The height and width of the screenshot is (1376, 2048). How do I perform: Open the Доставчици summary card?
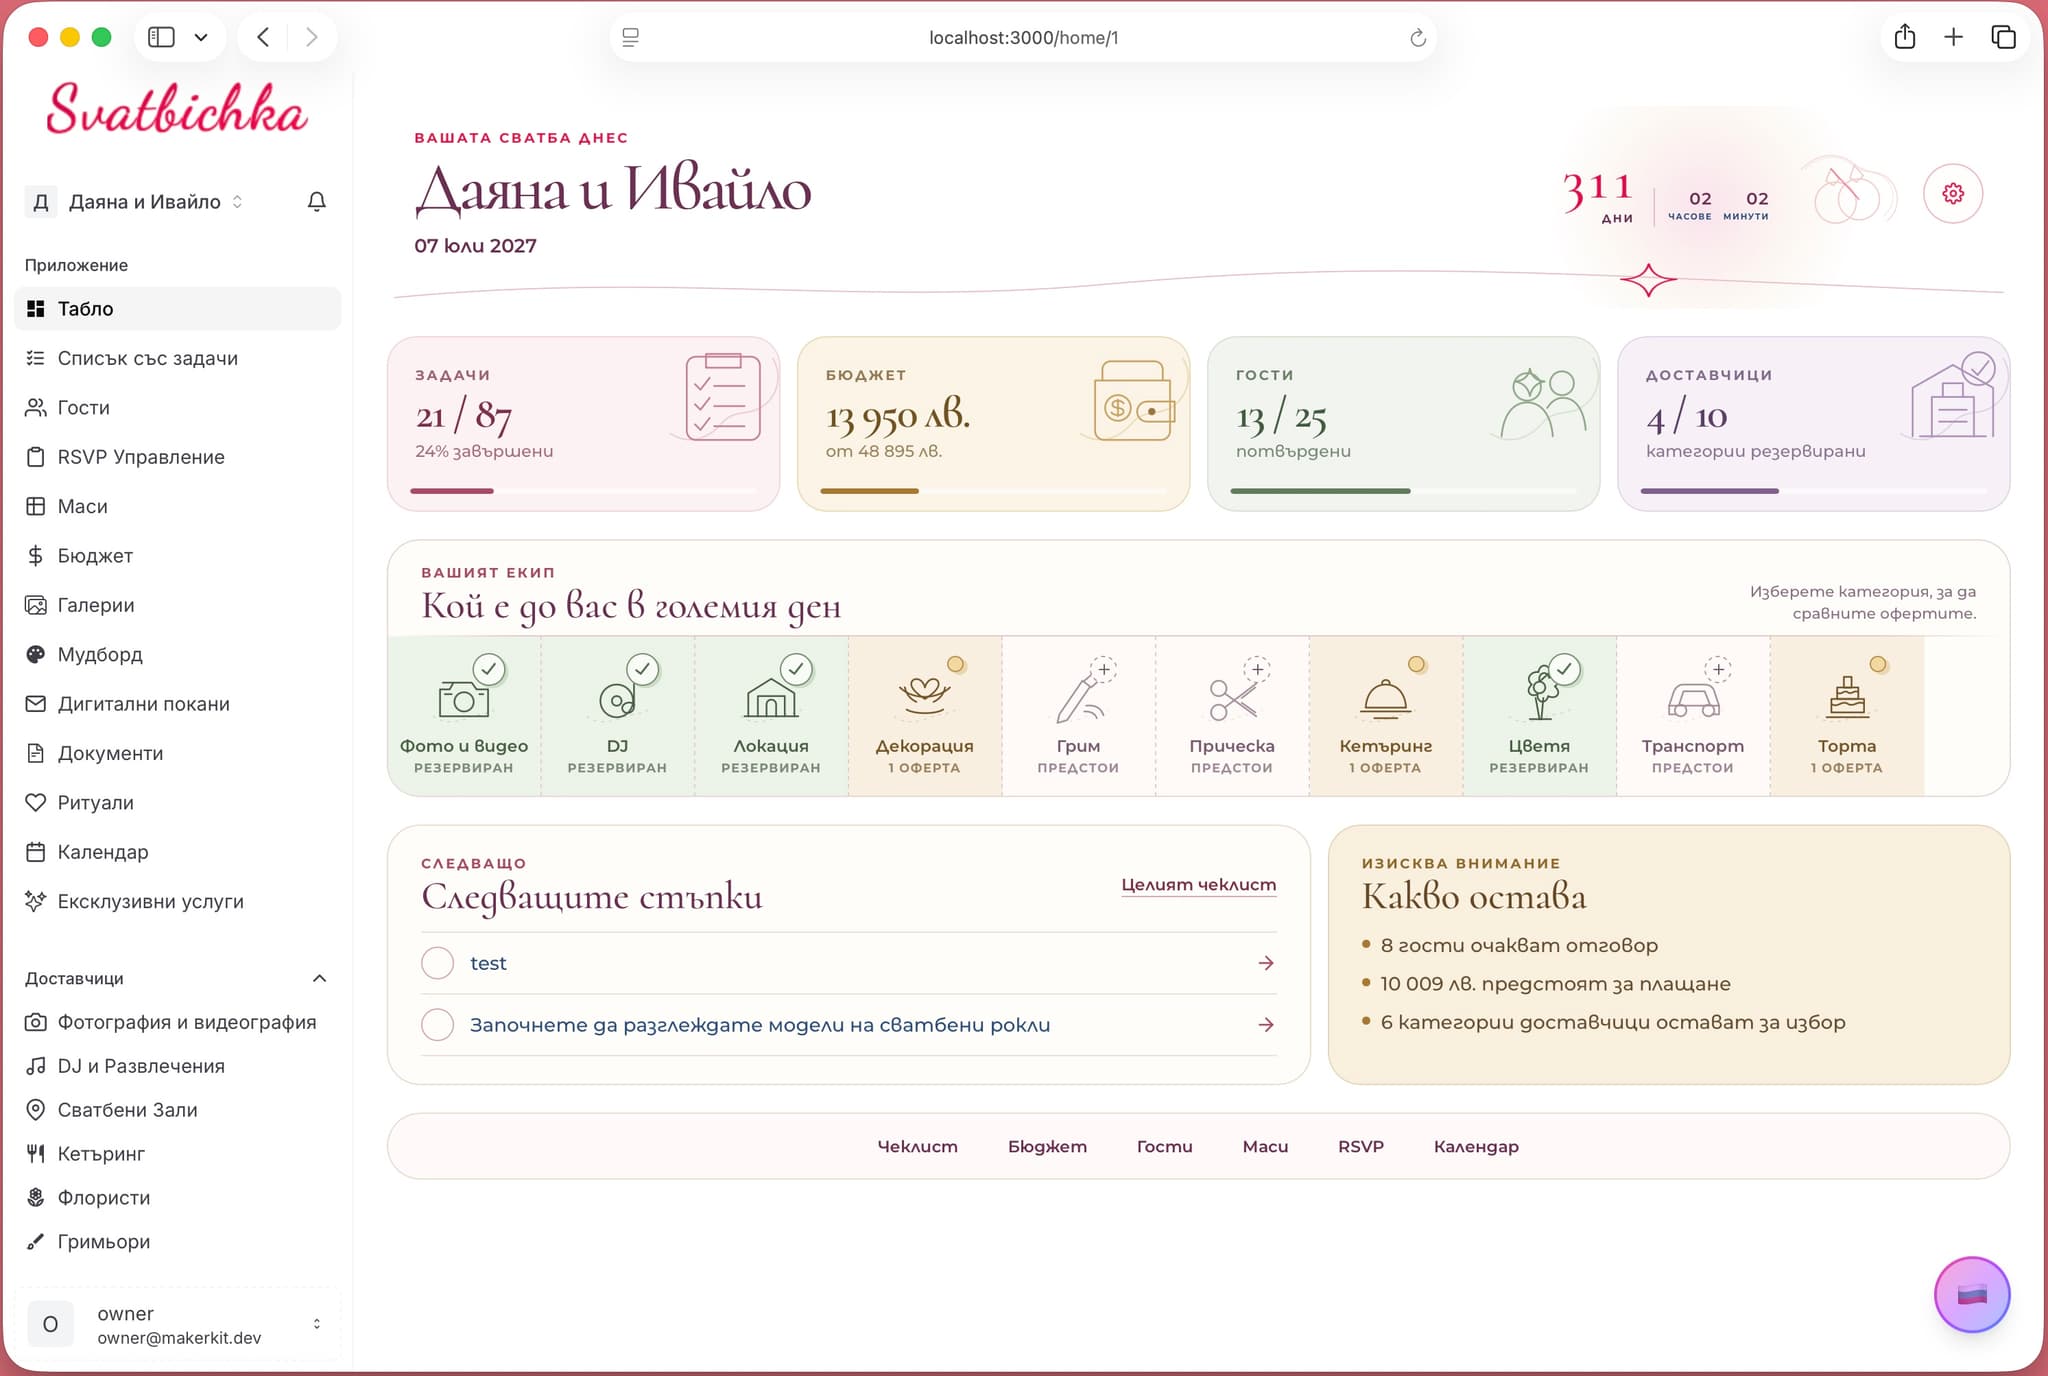1813,424
